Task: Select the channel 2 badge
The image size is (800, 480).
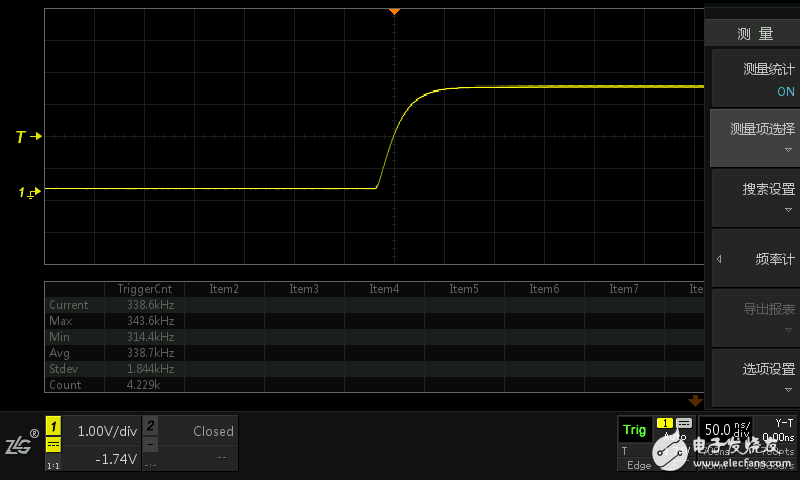Action: [150, 424]
